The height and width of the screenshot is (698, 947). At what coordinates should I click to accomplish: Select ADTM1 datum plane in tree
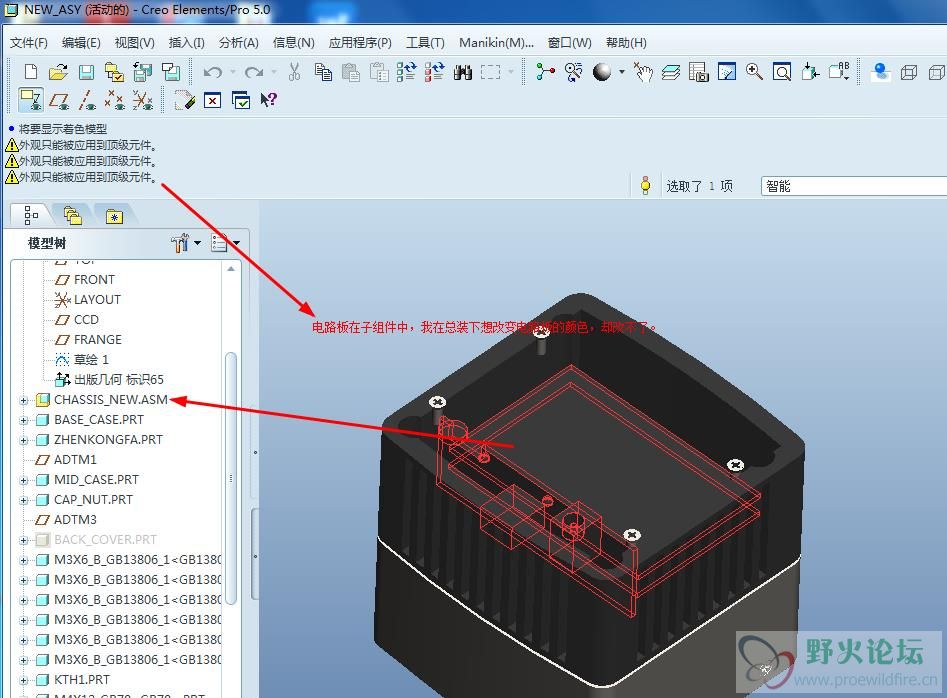pyautogui.click(x=75, y=459)
